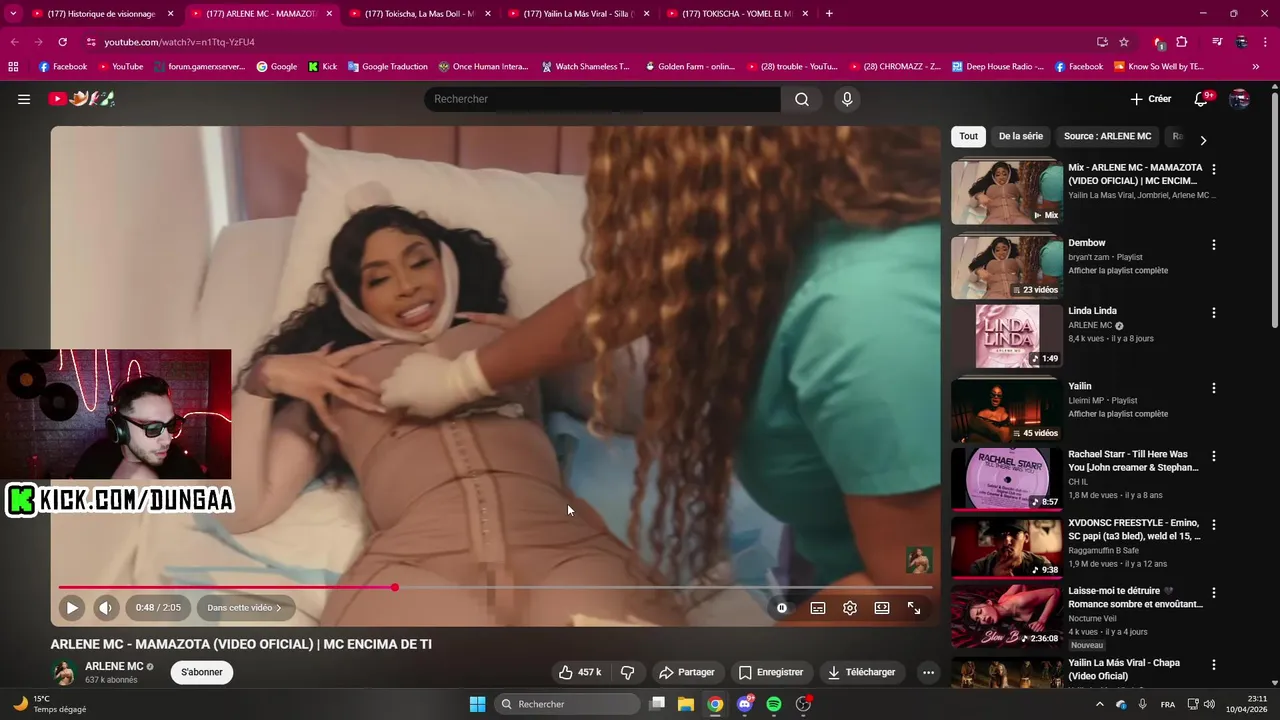Image resolution: width=1280 pixels, height=720 pixels.
Task: Open Spotify from the taskbar
Action: [774, 704]
